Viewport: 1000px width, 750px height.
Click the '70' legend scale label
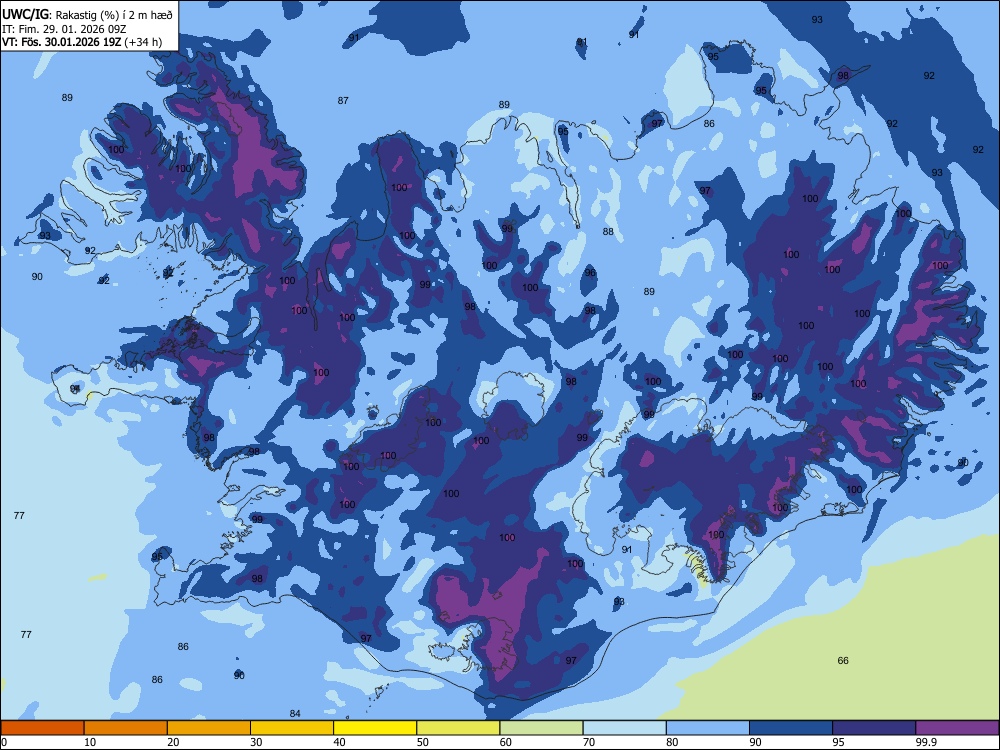(589, 742)
